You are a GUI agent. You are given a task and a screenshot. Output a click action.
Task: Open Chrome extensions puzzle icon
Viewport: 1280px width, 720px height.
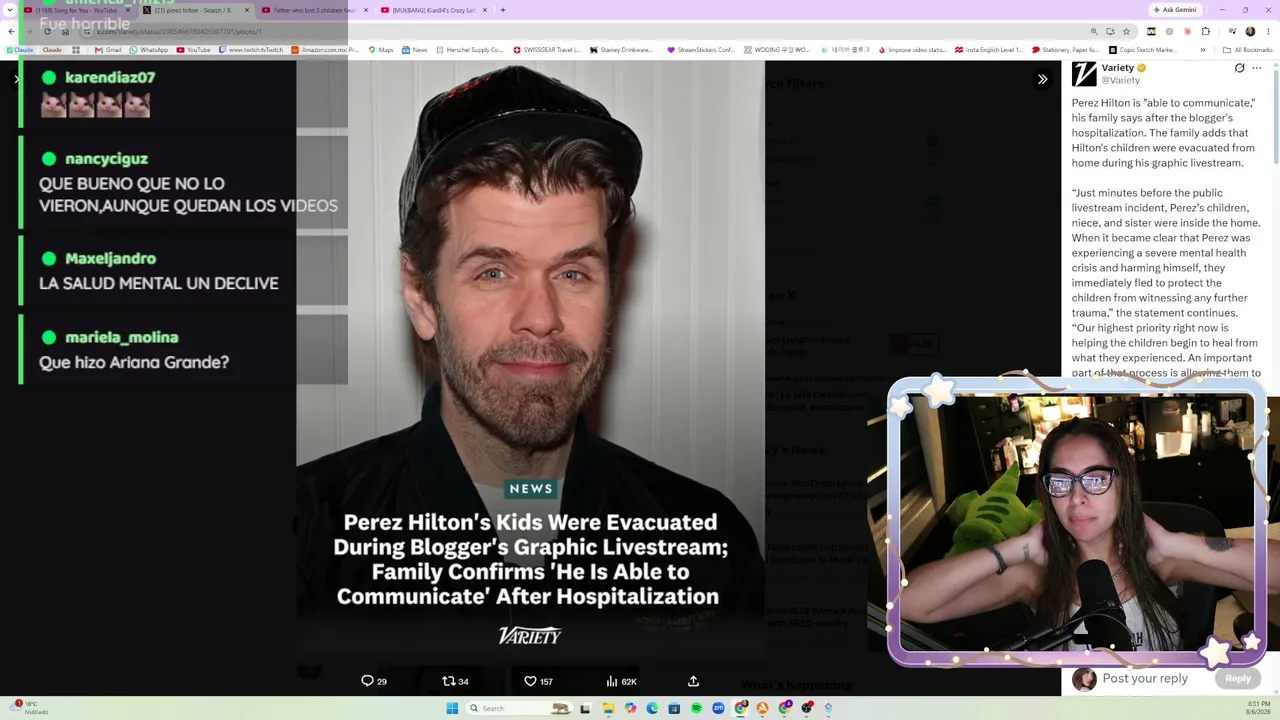(1204, 31)
